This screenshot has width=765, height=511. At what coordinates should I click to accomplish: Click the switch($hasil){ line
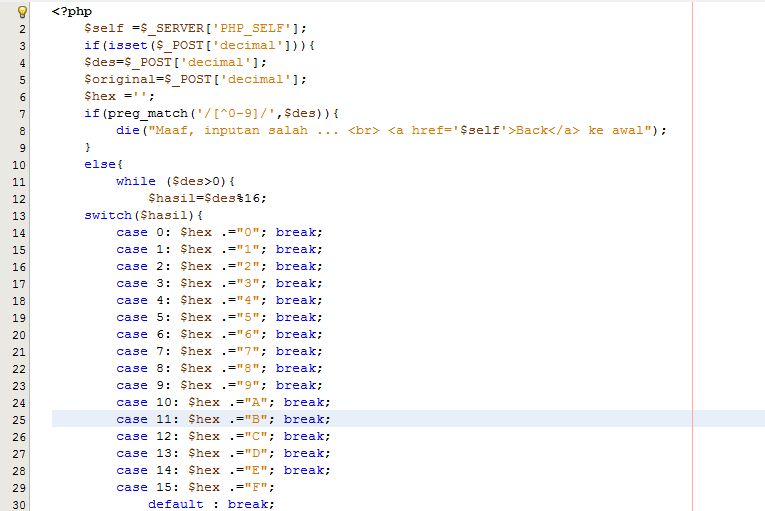click(x=143, y=215)
